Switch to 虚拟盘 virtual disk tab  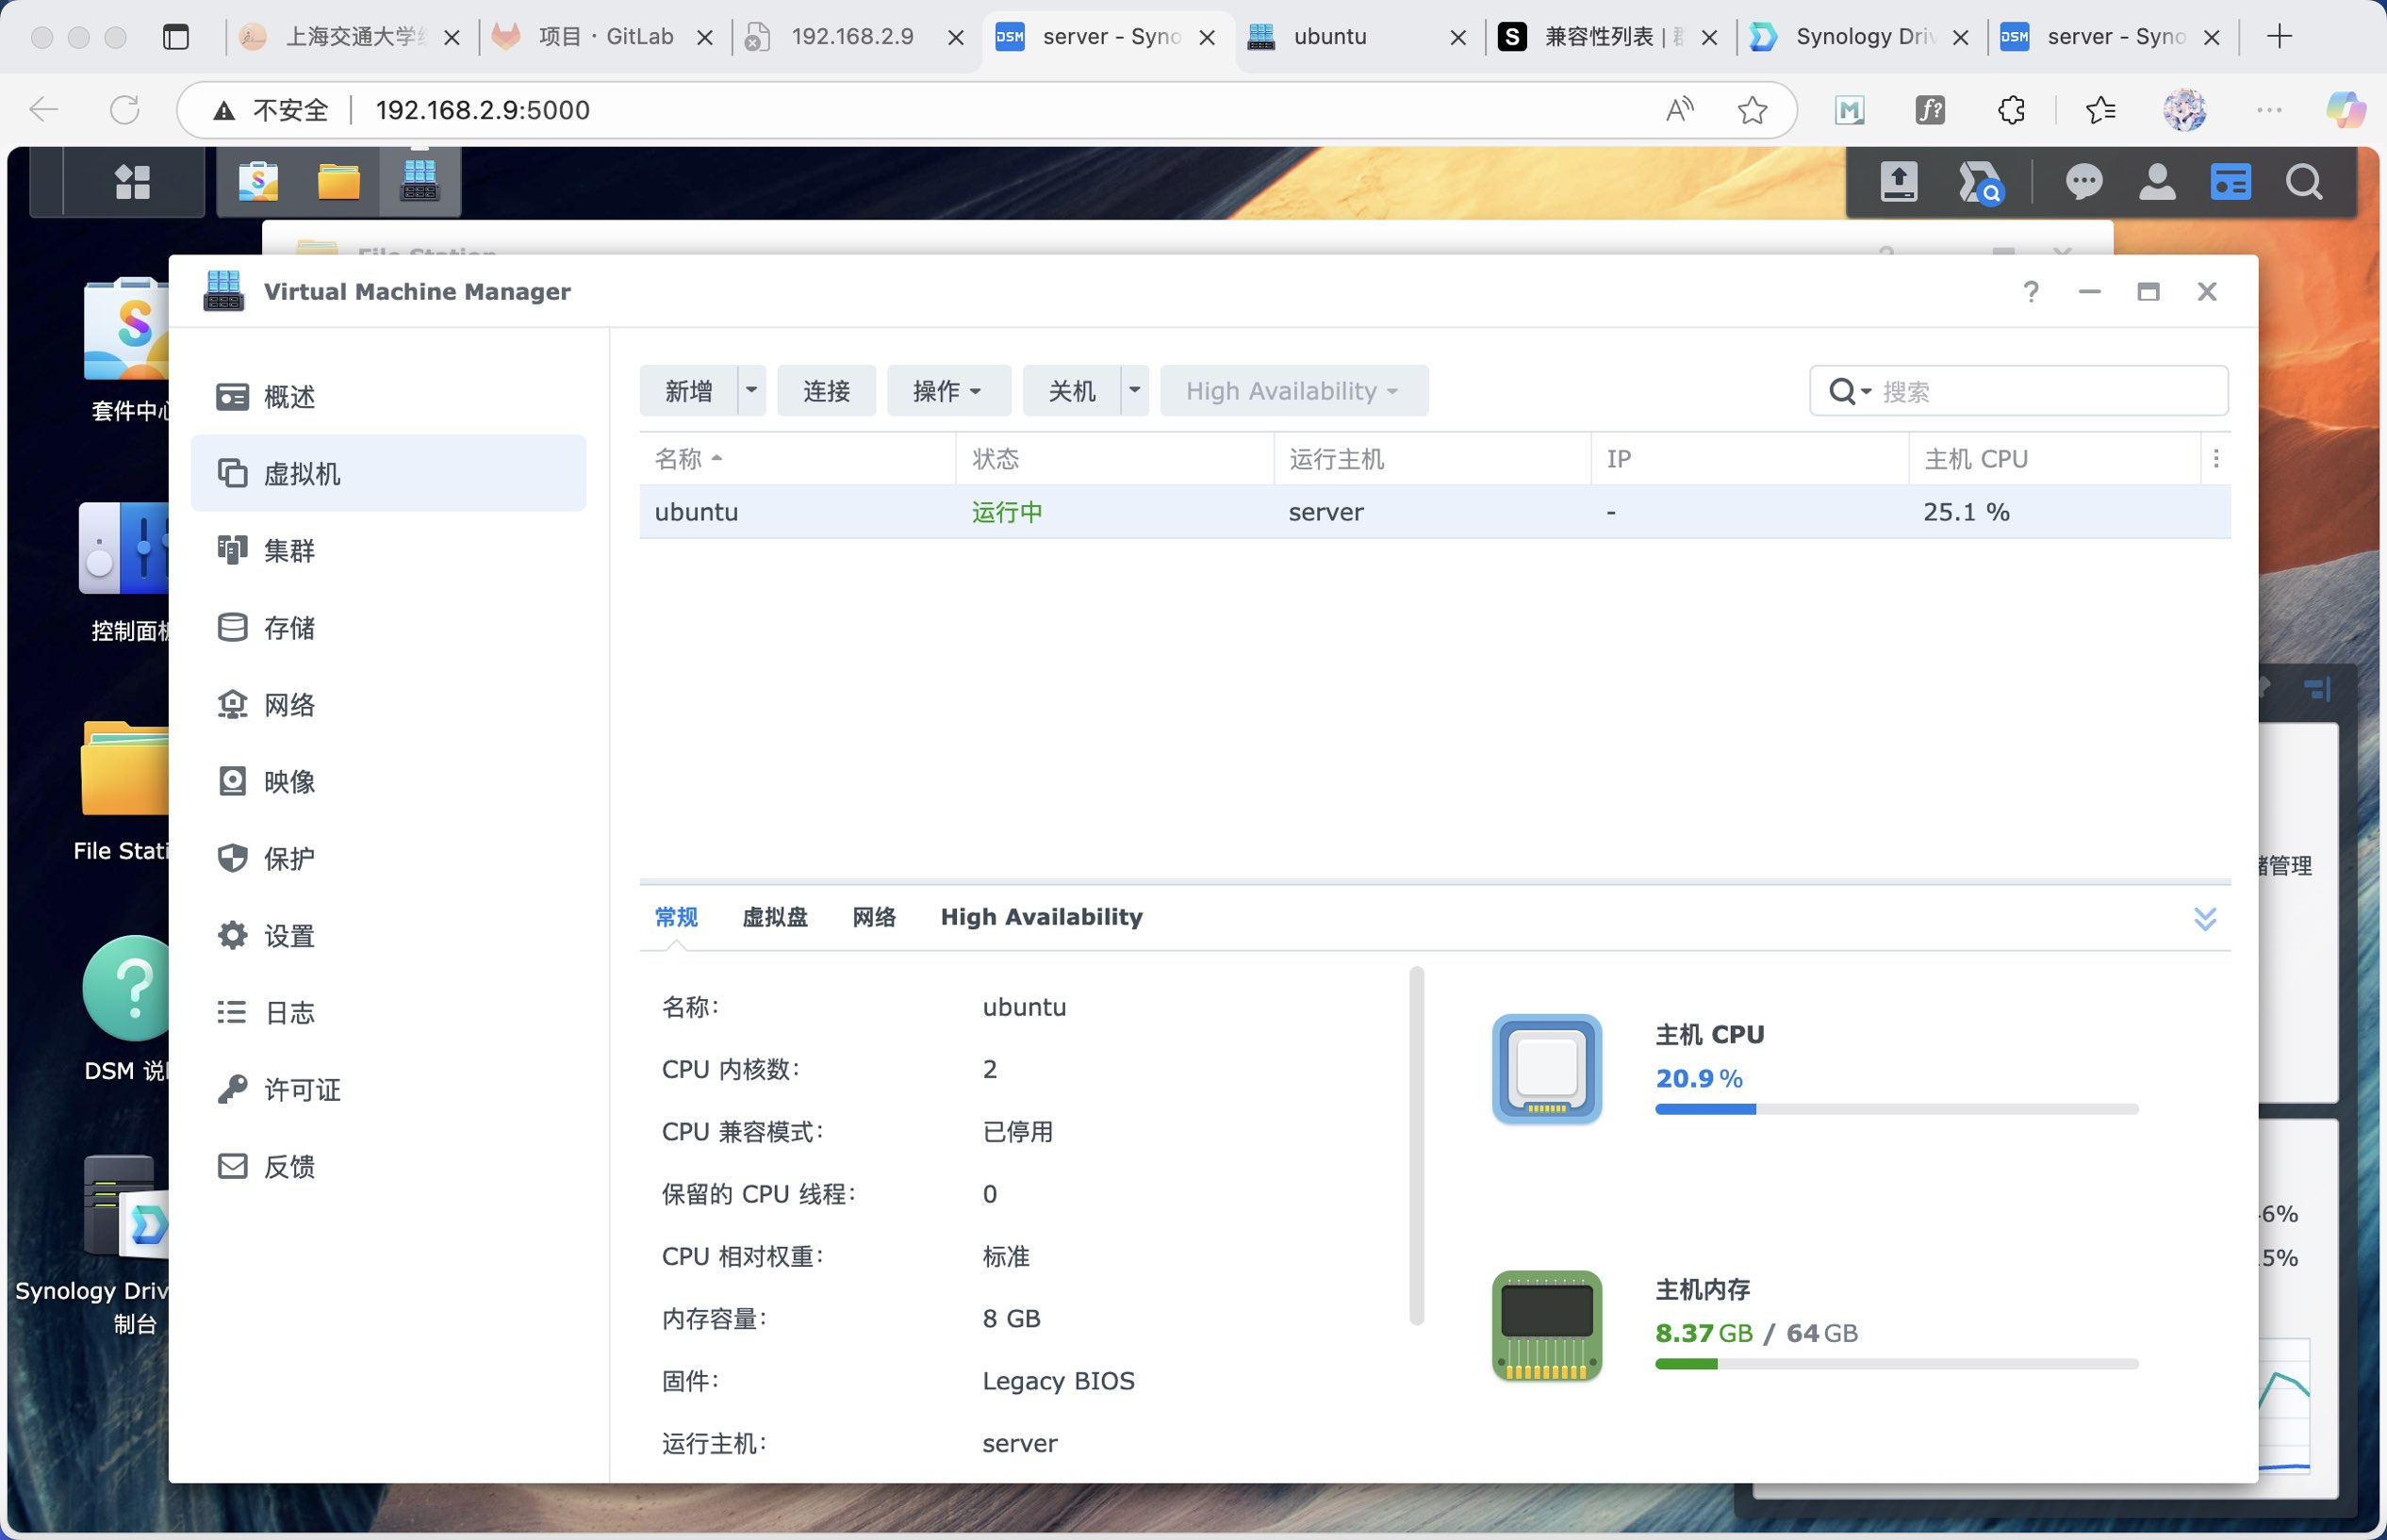775,917
